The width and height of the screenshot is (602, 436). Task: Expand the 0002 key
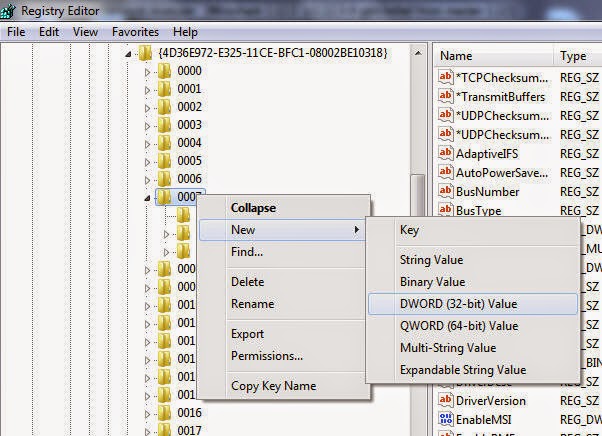147,108
